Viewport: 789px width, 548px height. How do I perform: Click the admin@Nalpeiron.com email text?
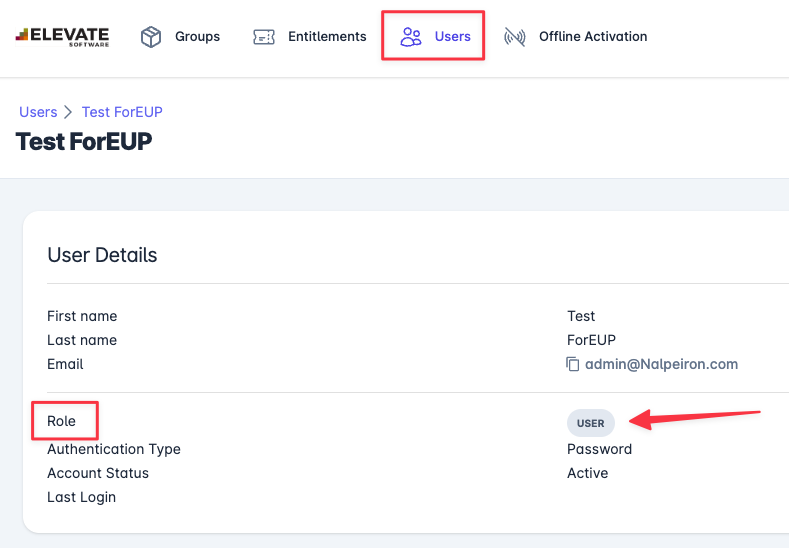coord(662,364)
